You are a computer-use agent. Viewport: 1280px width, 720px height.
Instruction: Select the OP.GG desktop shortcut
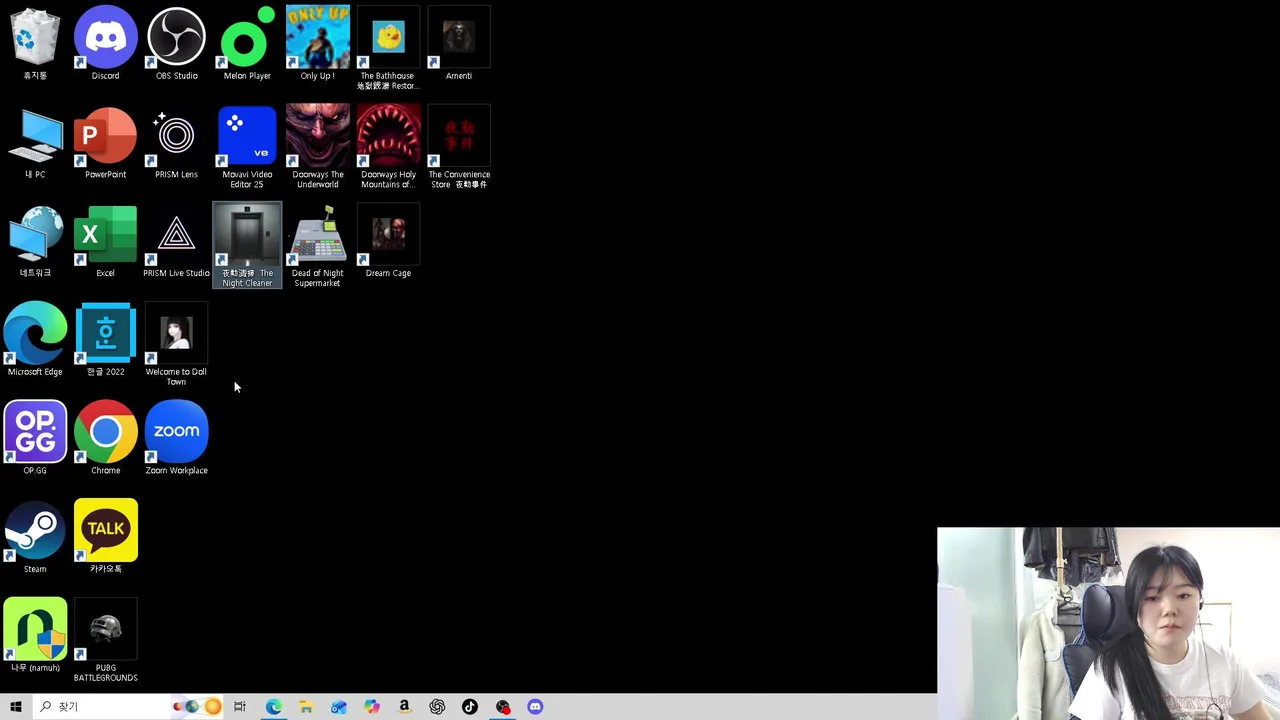(35, 439)
